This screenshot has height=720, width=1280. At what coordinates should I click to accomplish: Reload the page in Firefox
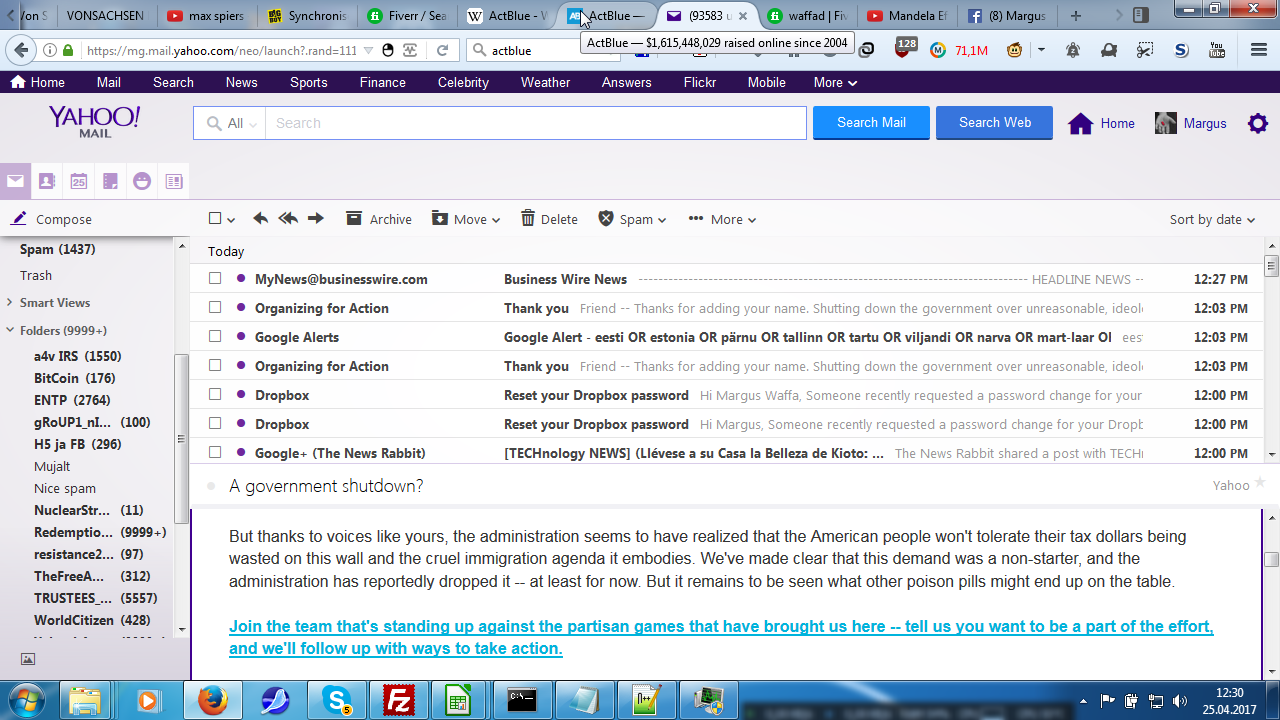(442, 50)
